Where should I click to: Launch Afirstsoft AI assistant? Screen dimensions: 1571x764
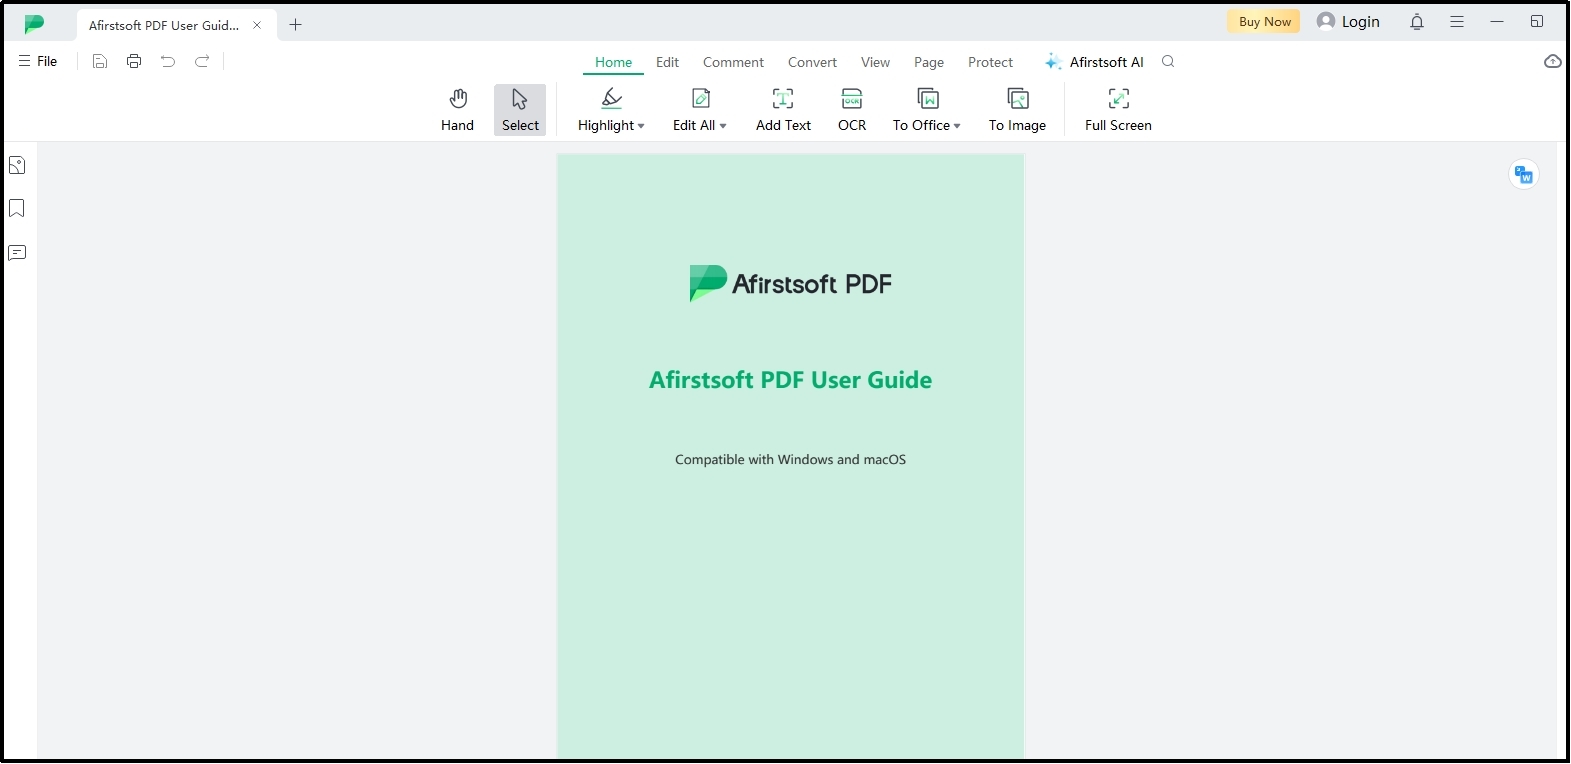click(x=1094, y=62)
